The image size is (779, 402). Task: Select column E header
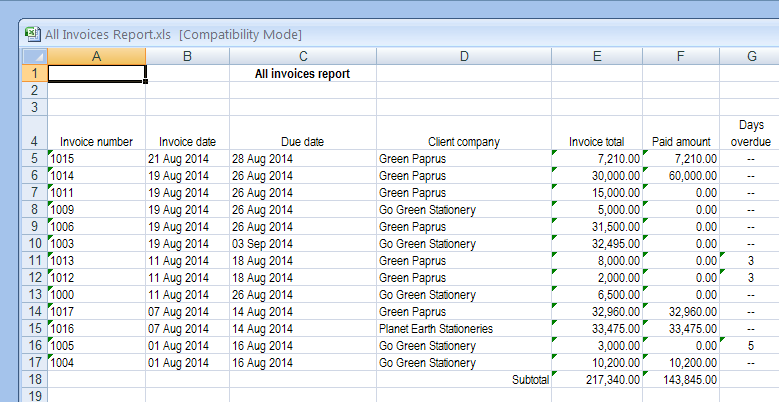point(597,56)
